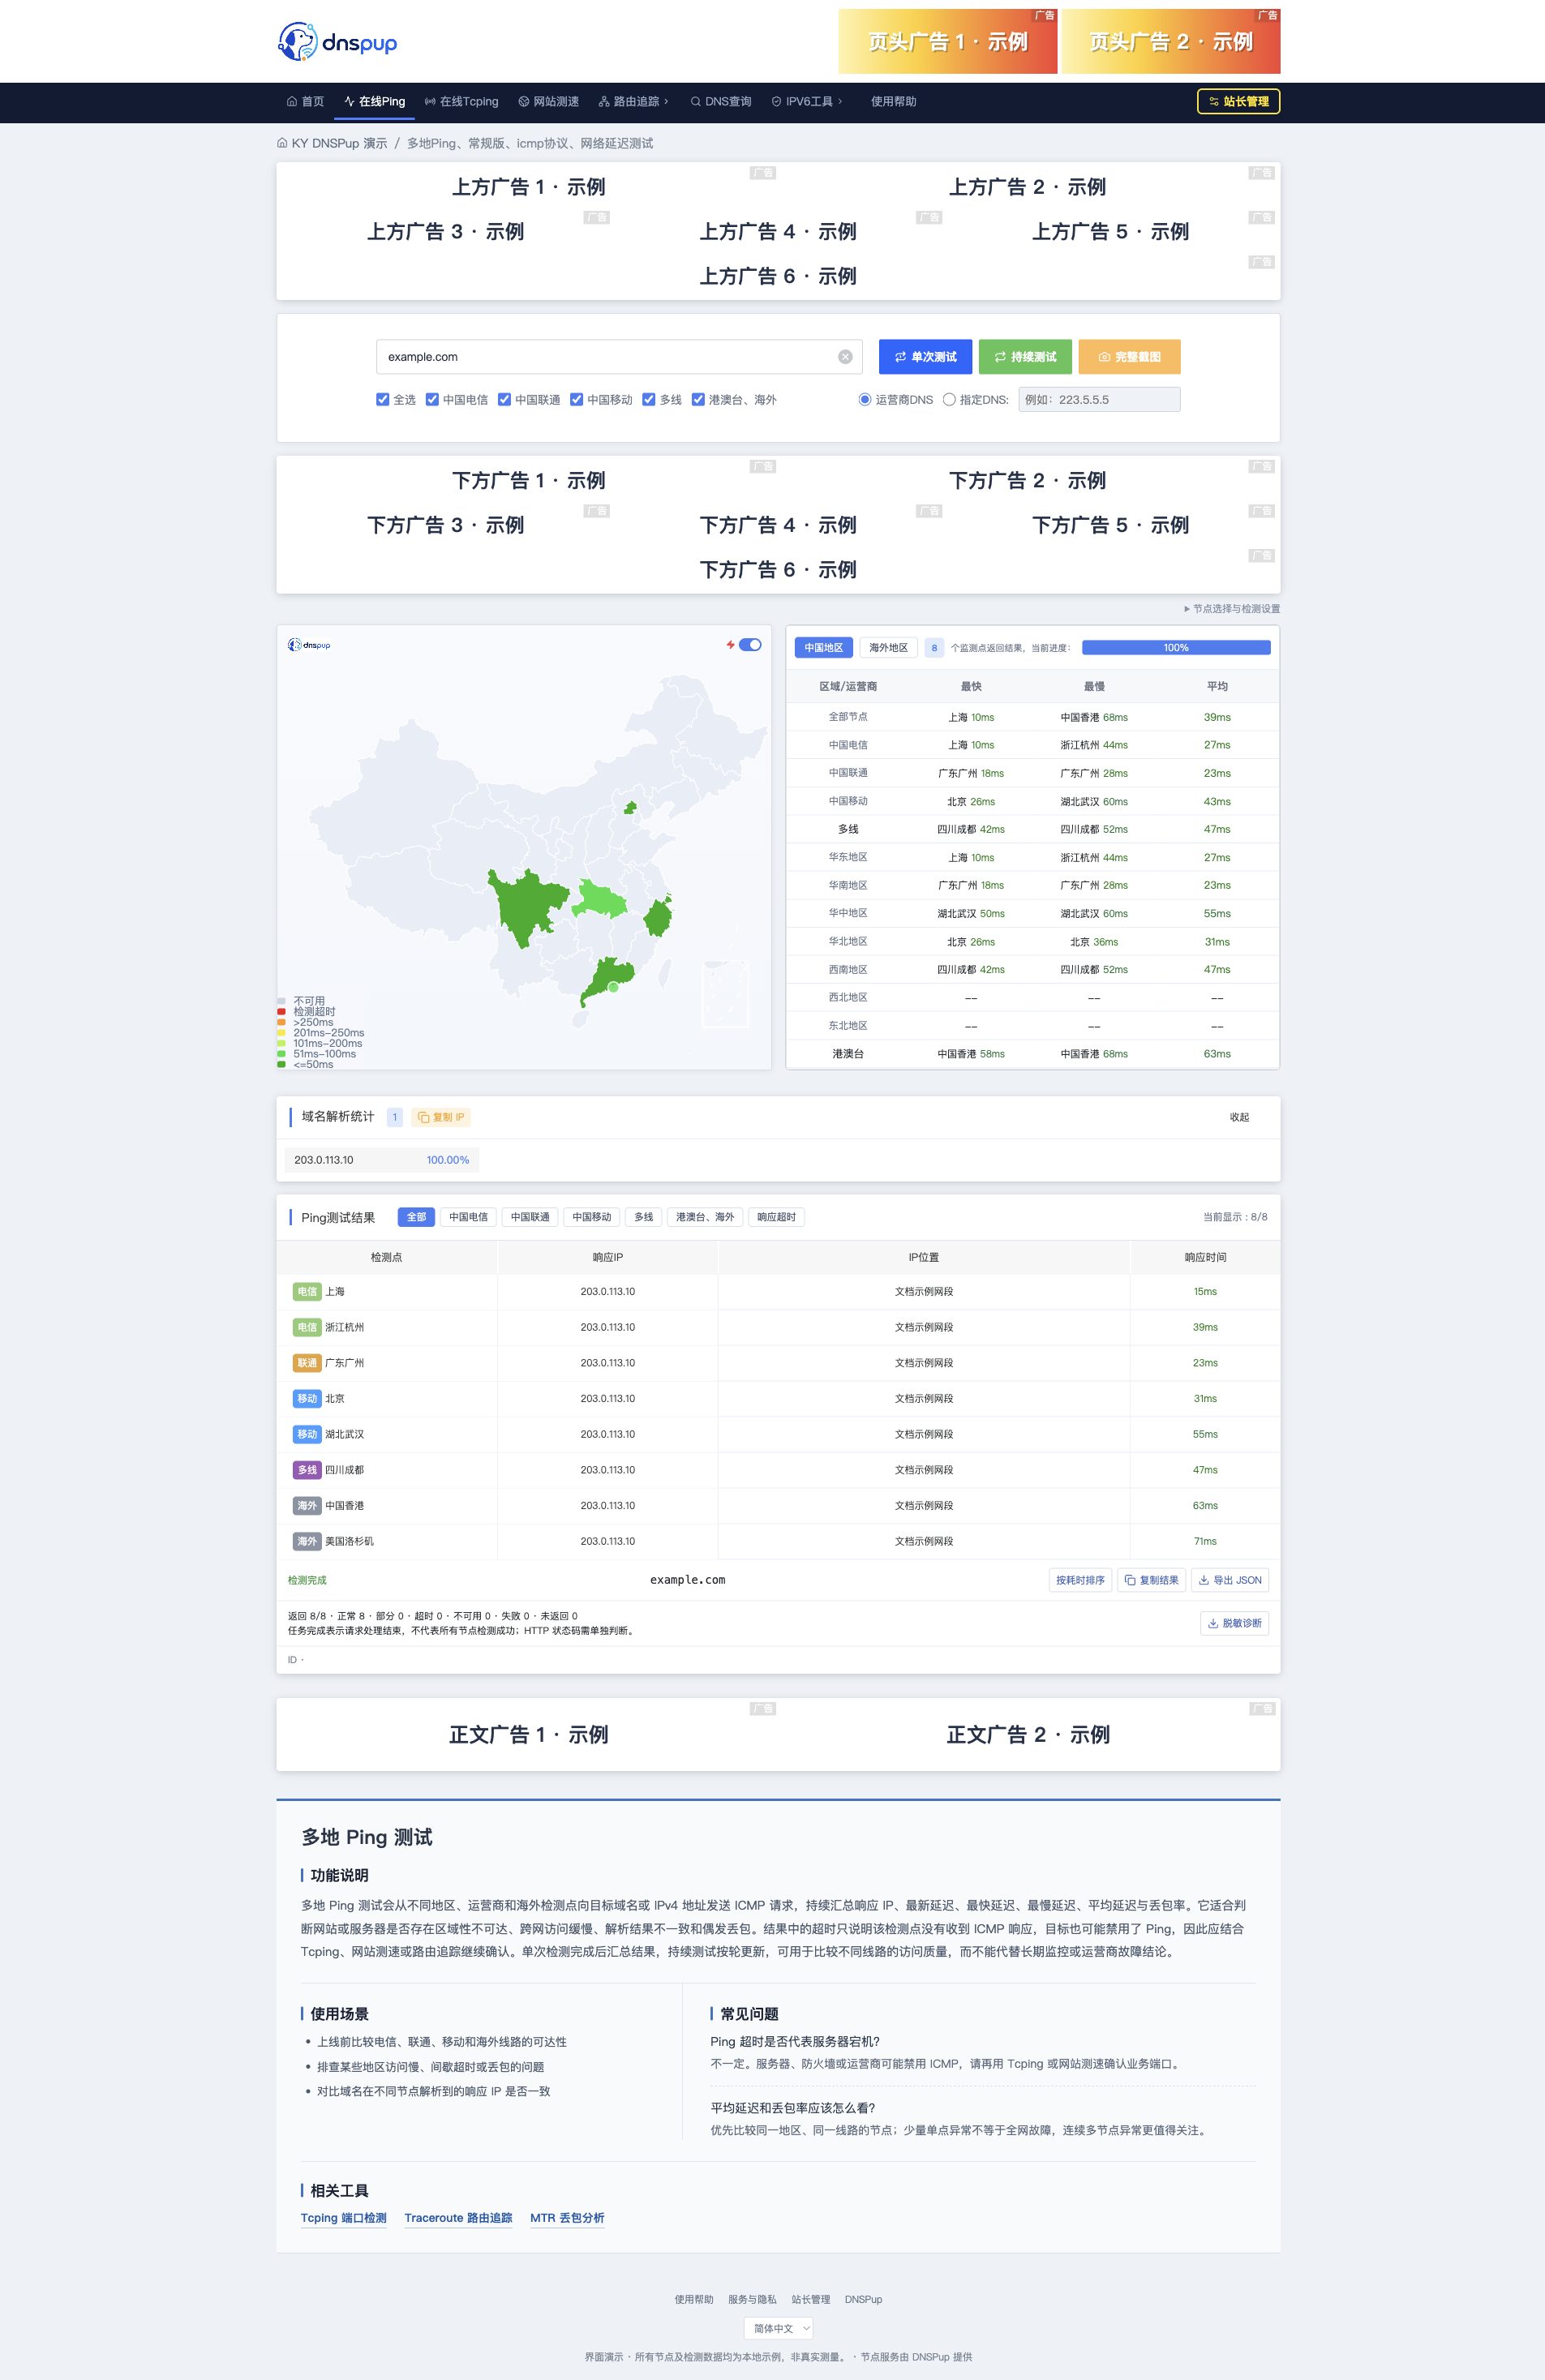Select the 运营商DNS radio button
Image resolution: width=1545 pixels, height=2380 pixels.
[865, 400]
